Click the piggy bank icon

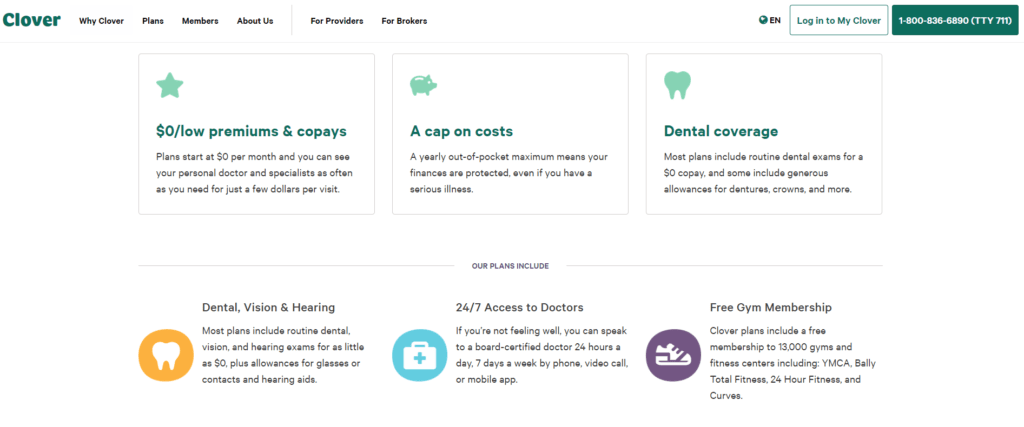click(x=423, y=85)
